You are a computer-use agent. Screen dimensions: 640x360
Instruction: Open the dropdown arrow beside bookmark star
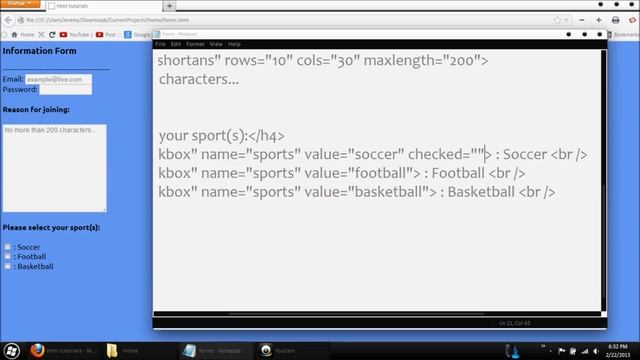coord(567,20)
